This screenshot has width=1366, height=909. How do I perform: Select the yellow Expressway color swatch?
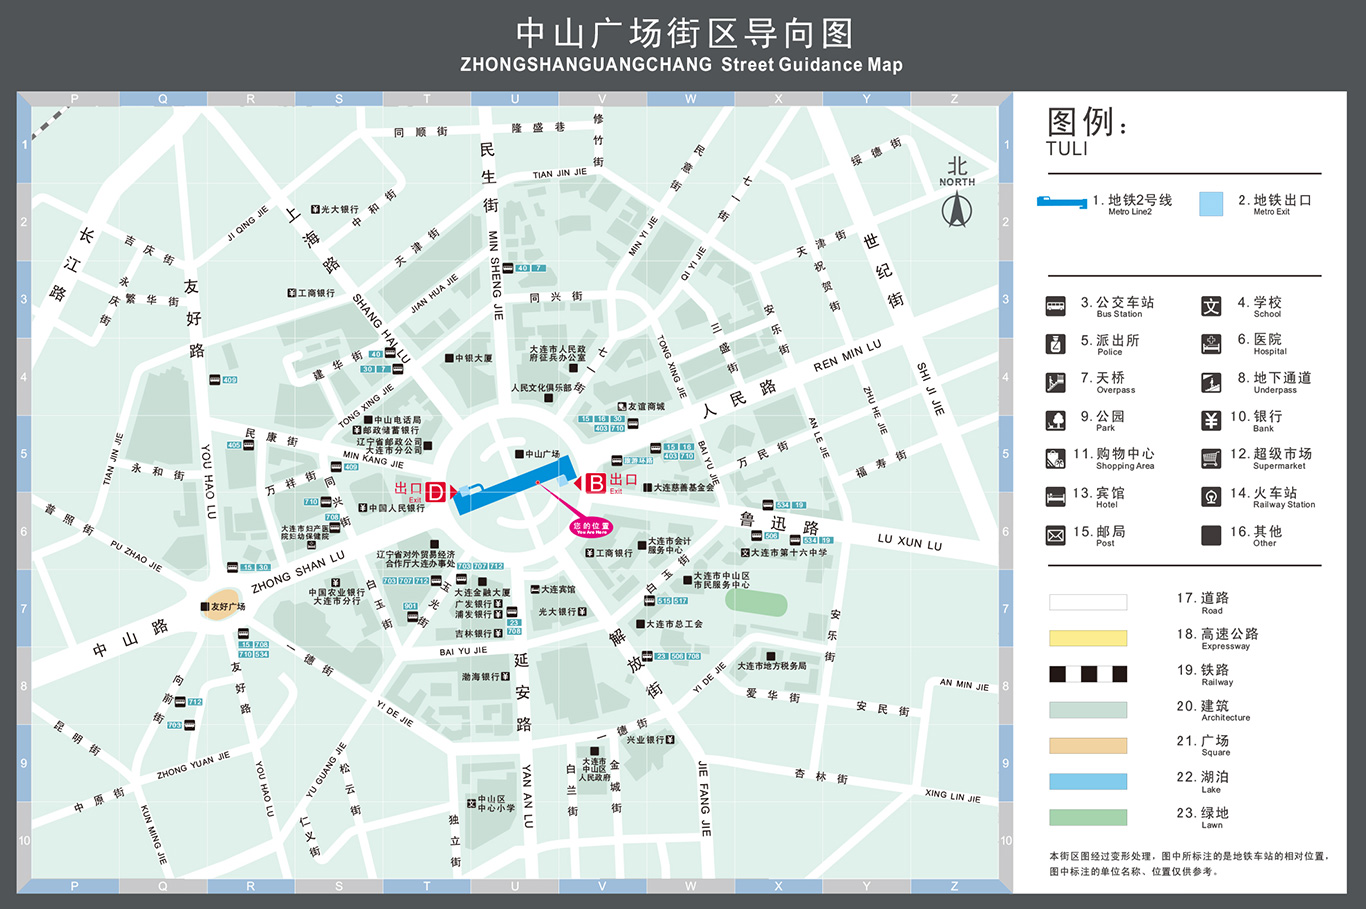(1088, 638)
